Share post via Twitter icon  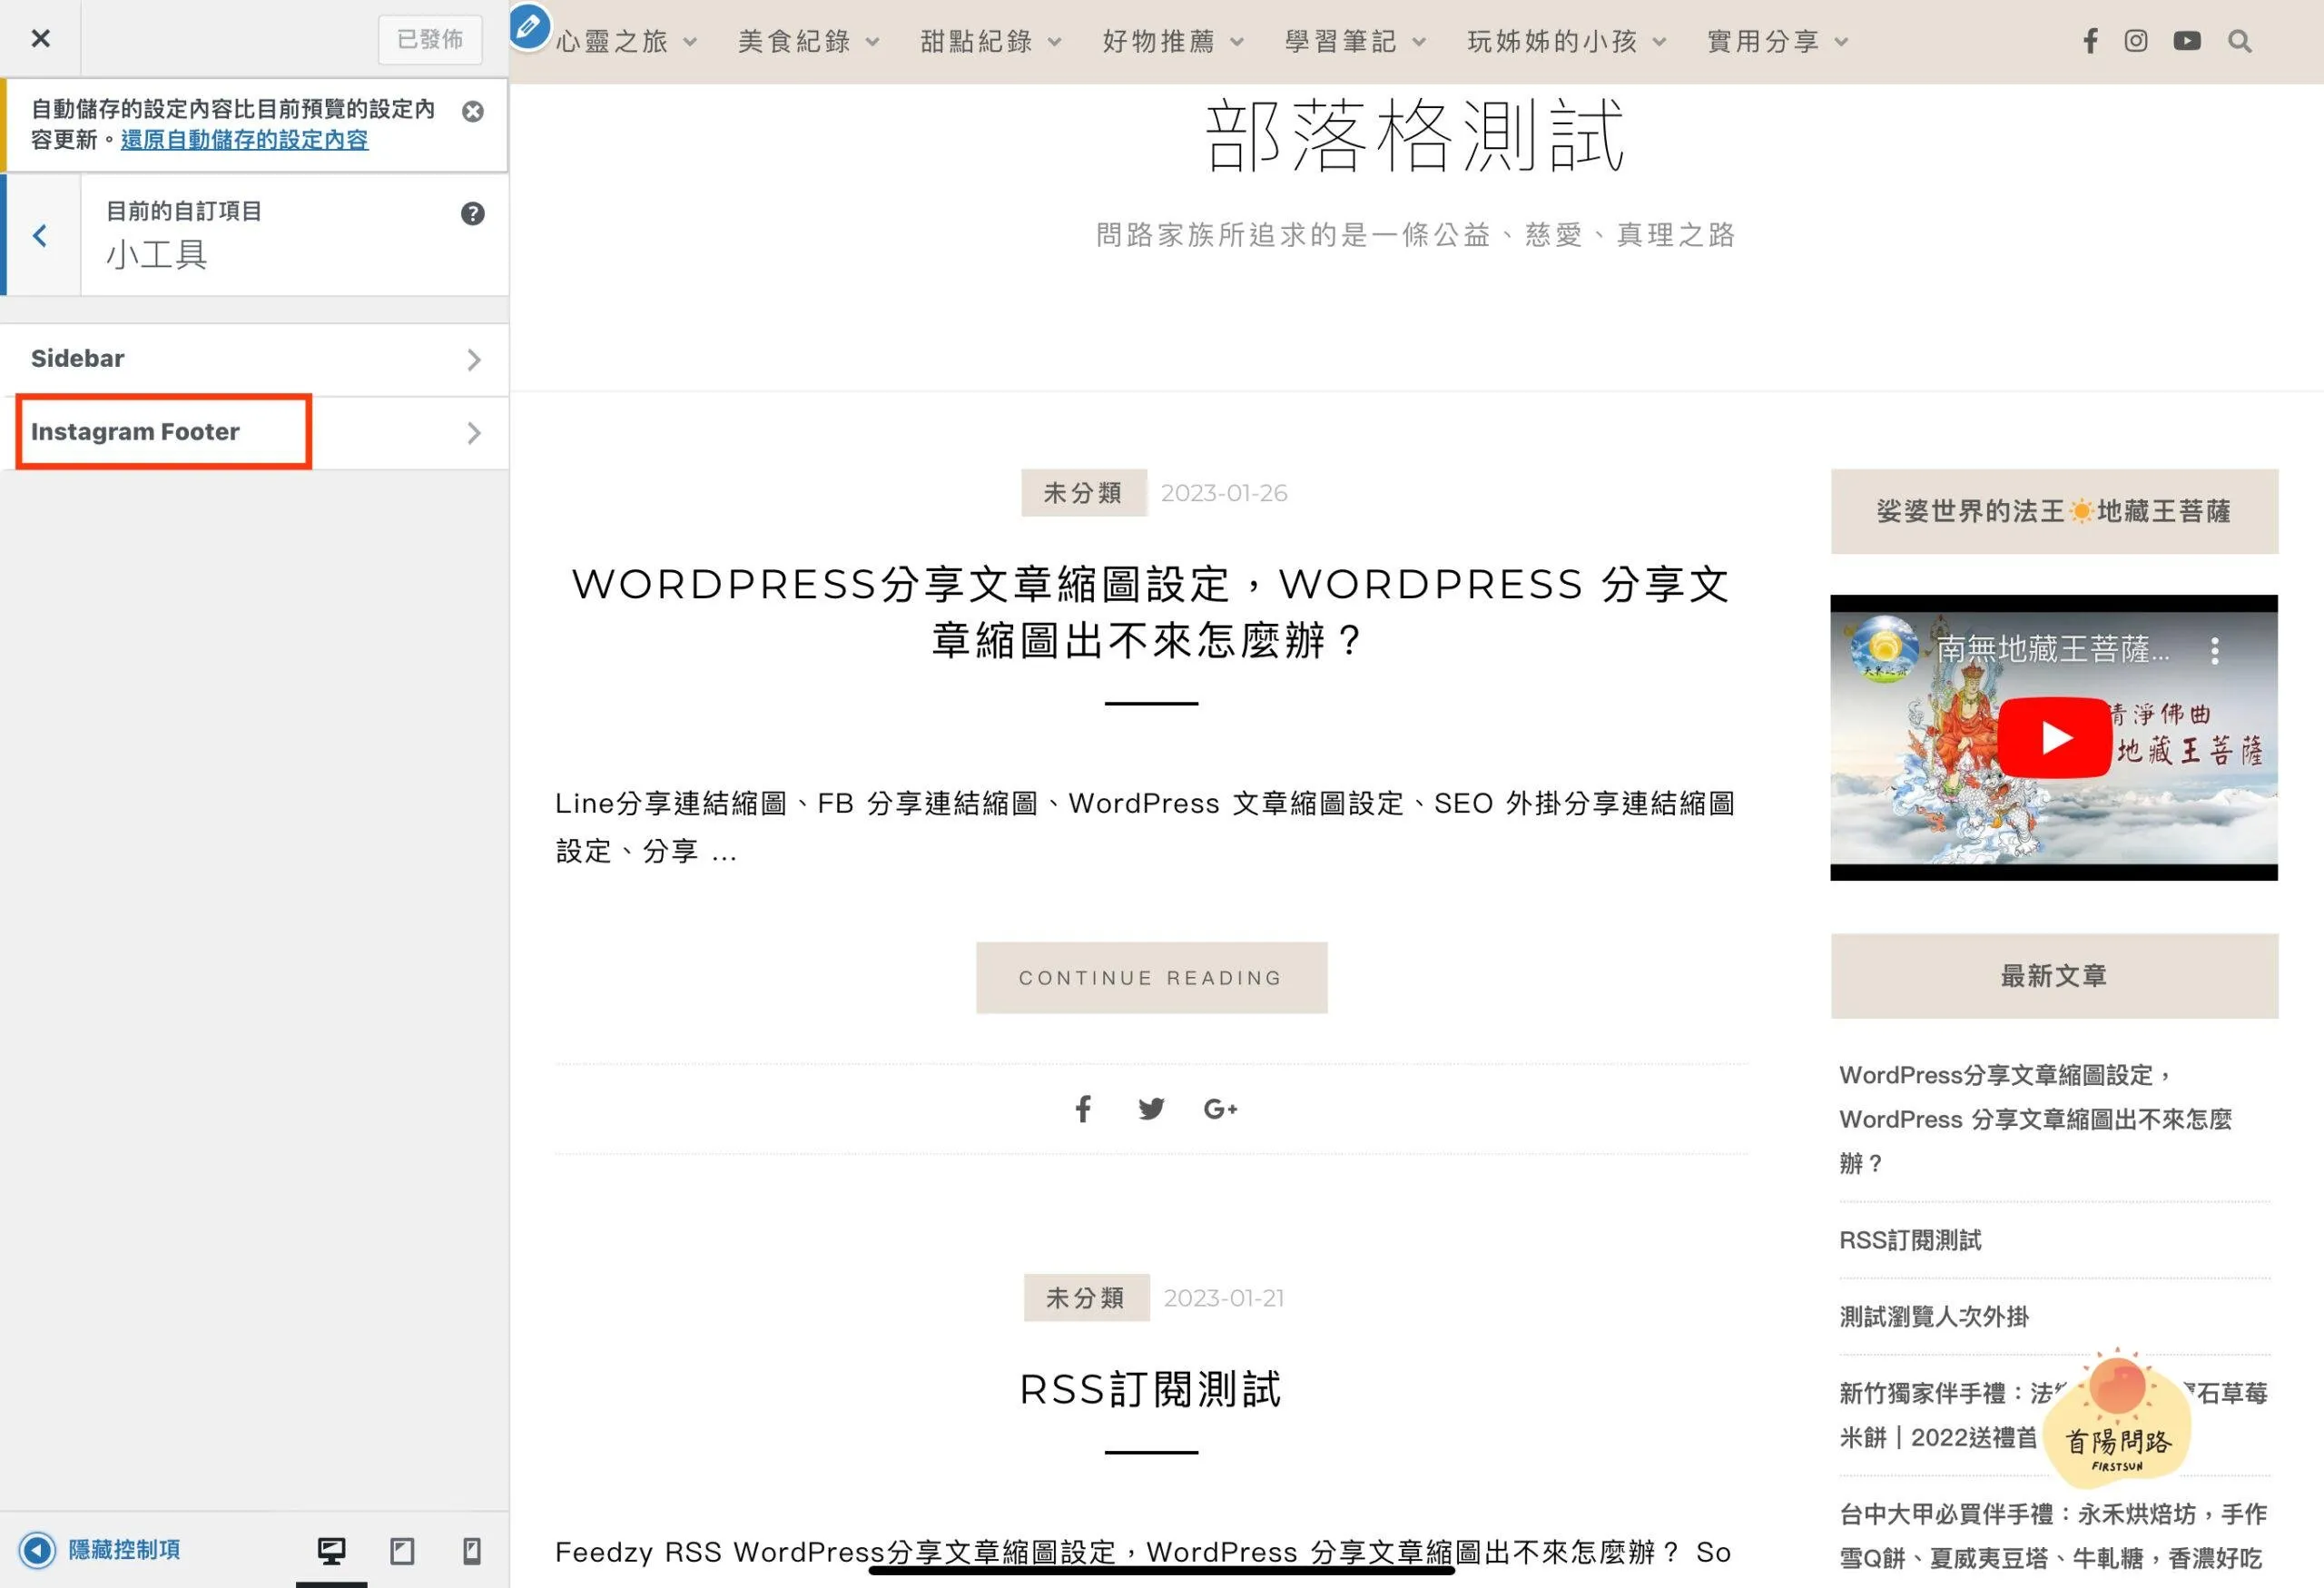(x=1151, y=1108)
